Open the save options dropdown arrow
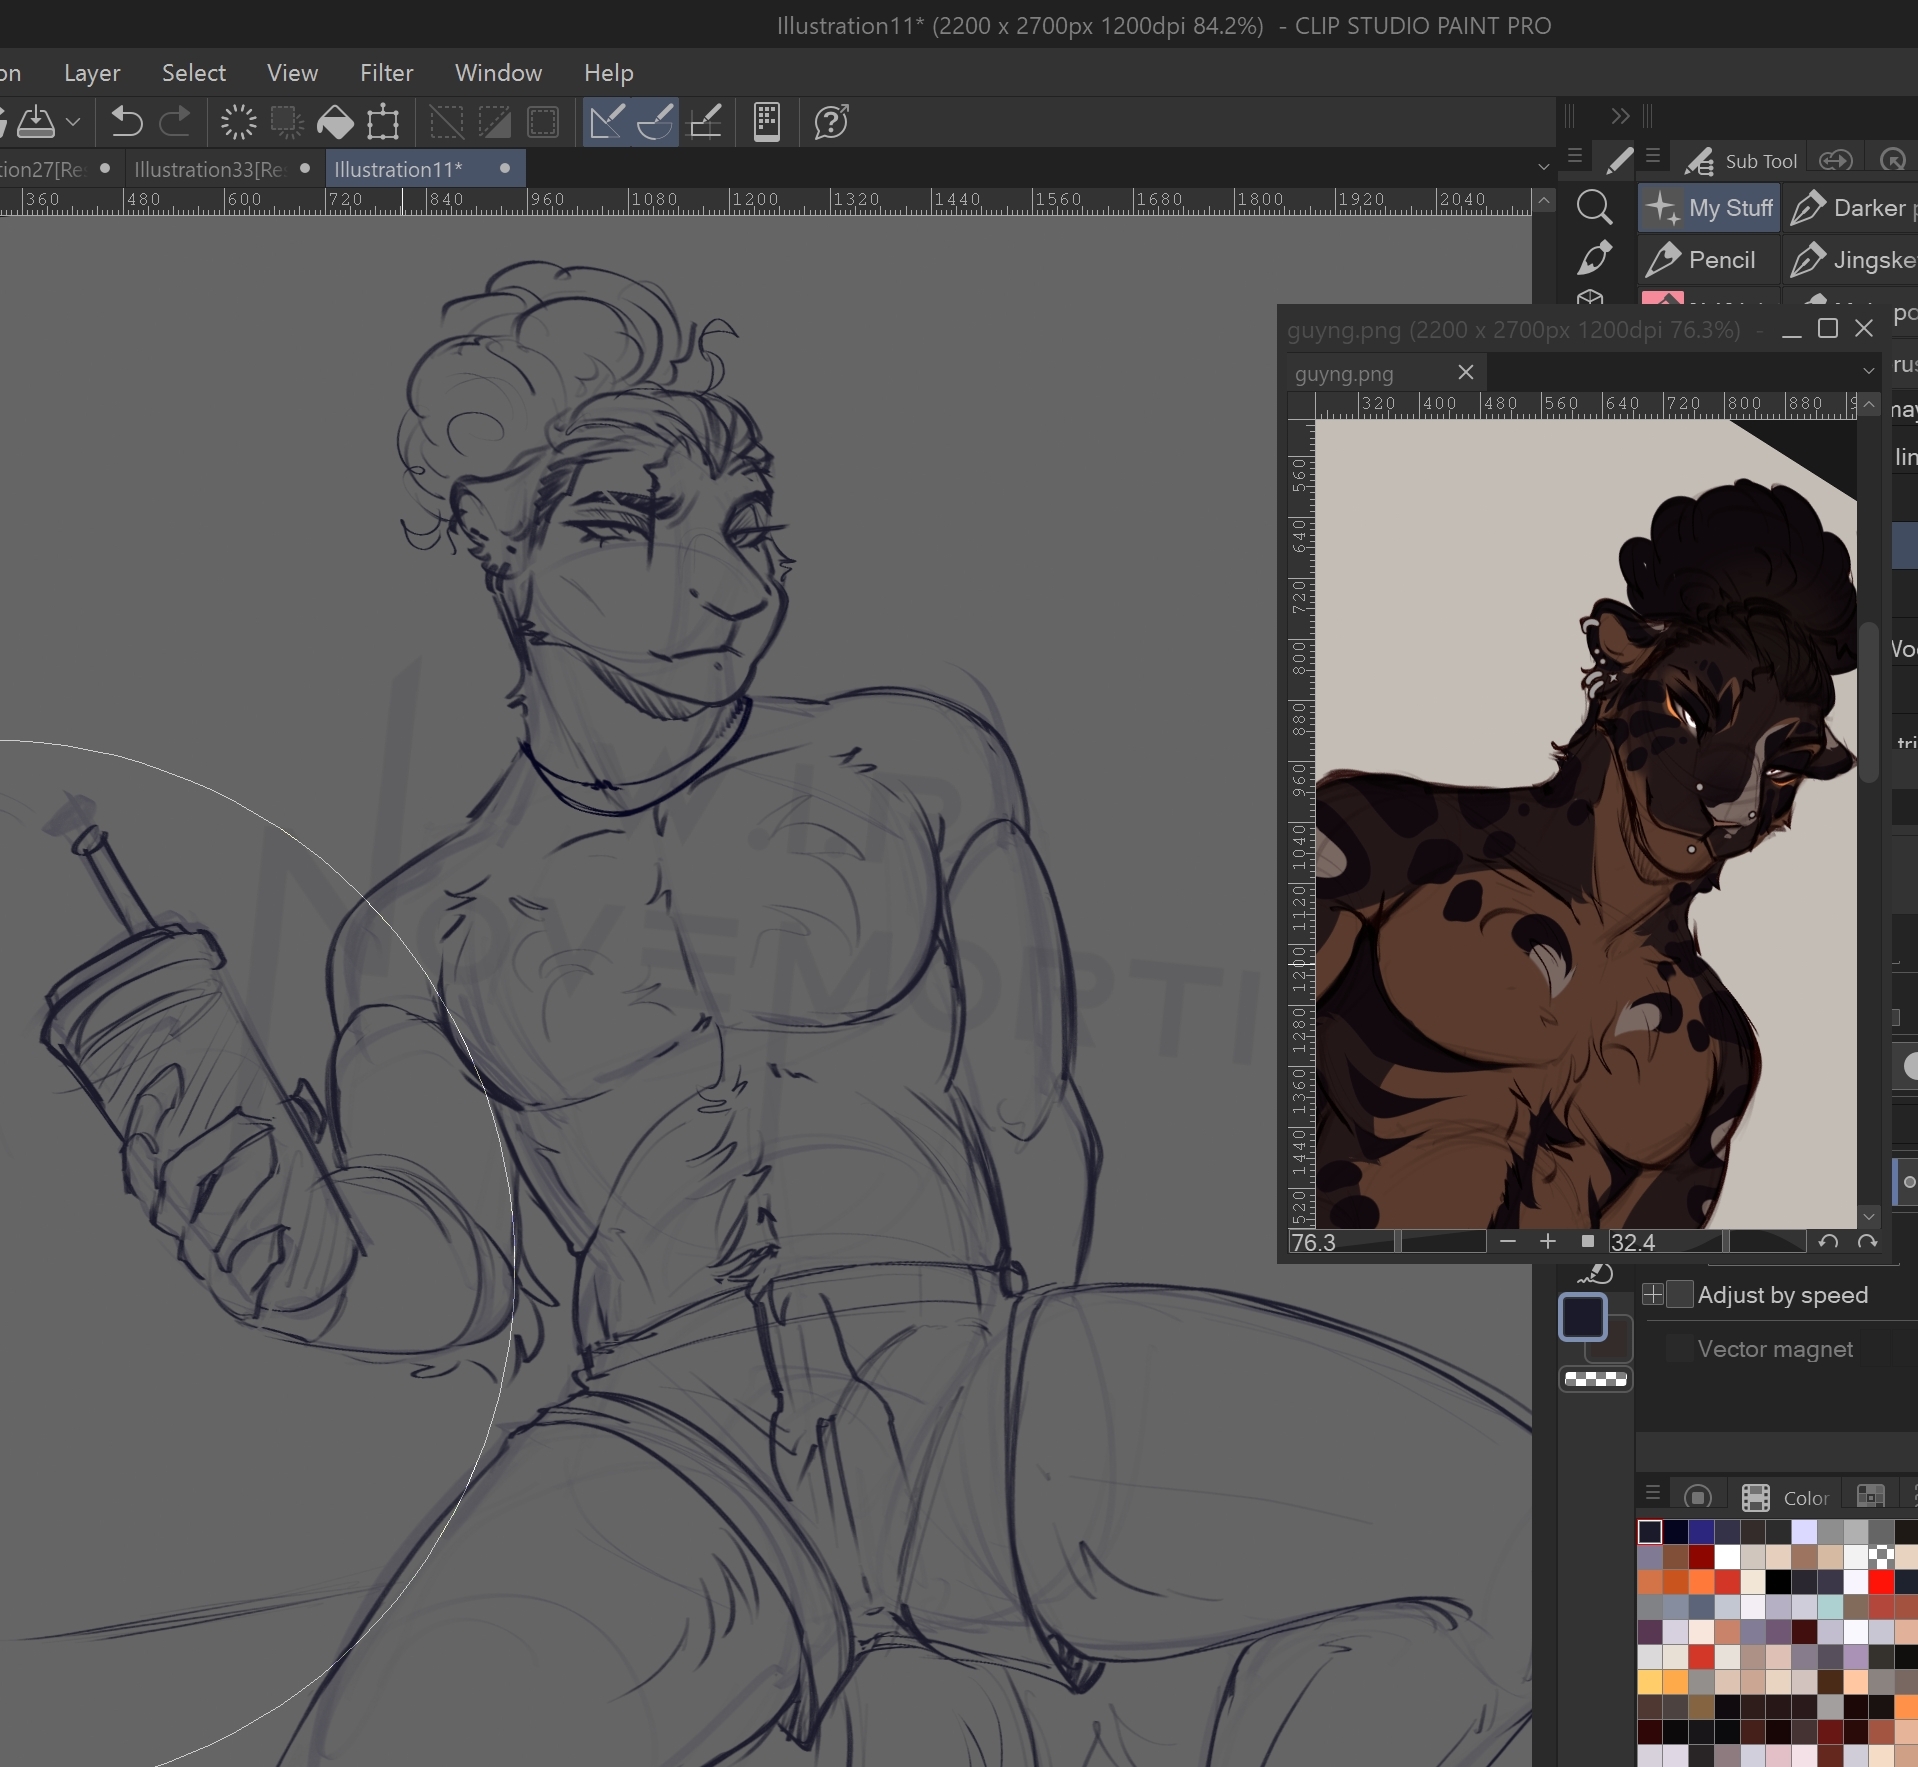Viewport: 1918px width, 1767px height. 73,122
